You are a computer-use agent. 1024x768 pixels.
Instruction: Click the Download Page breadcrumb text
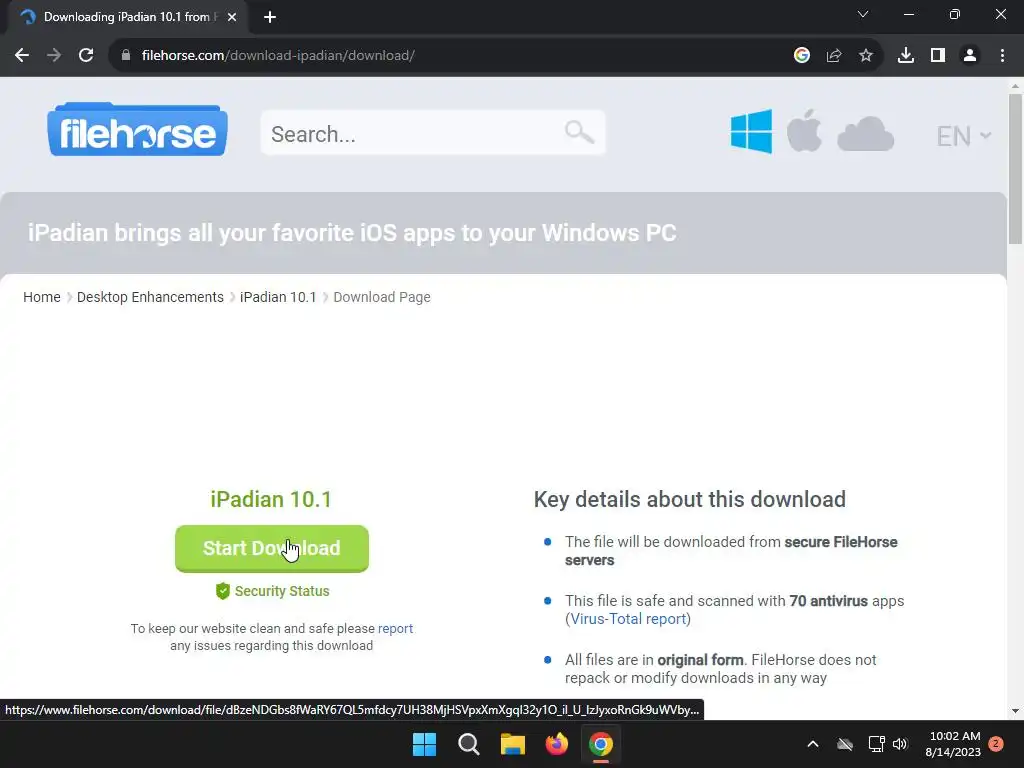tap(382, 297)
